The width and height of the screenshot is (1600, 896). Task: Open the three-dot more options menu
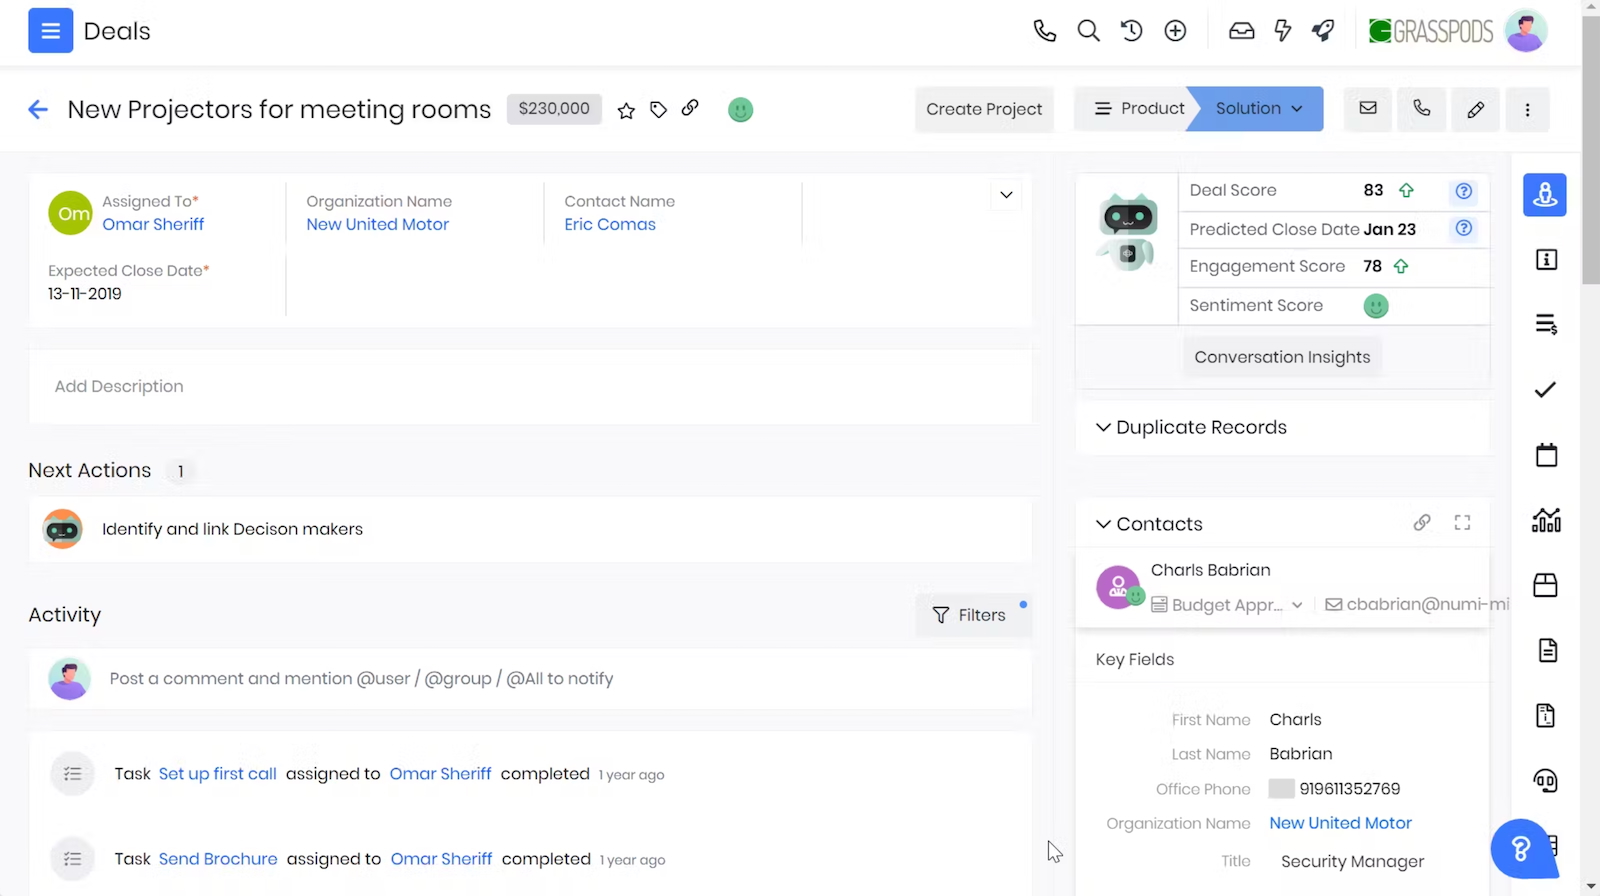(x=1527, y=109)
